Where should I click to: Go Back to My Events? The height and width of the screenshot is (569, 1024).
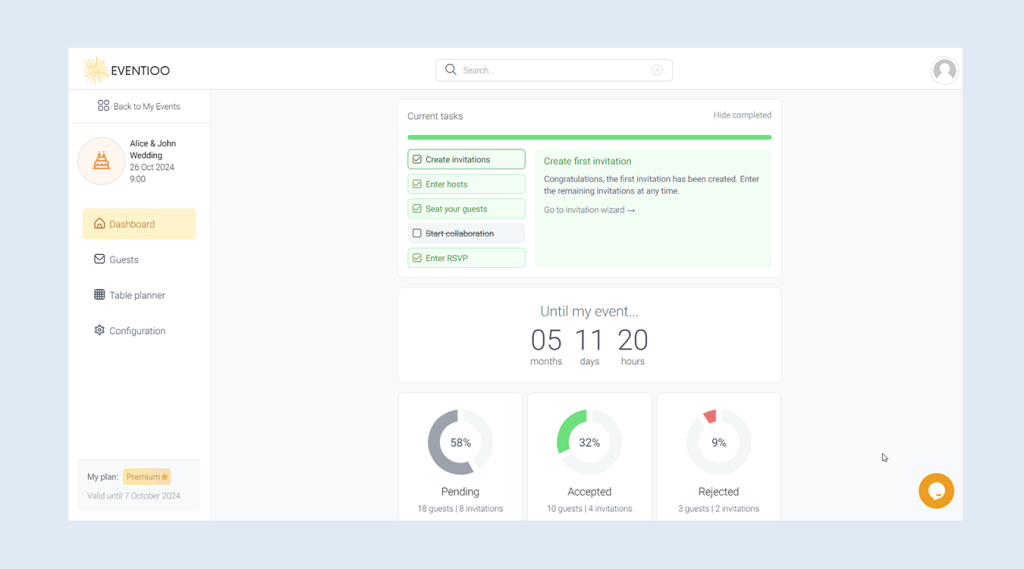point(139,106)
